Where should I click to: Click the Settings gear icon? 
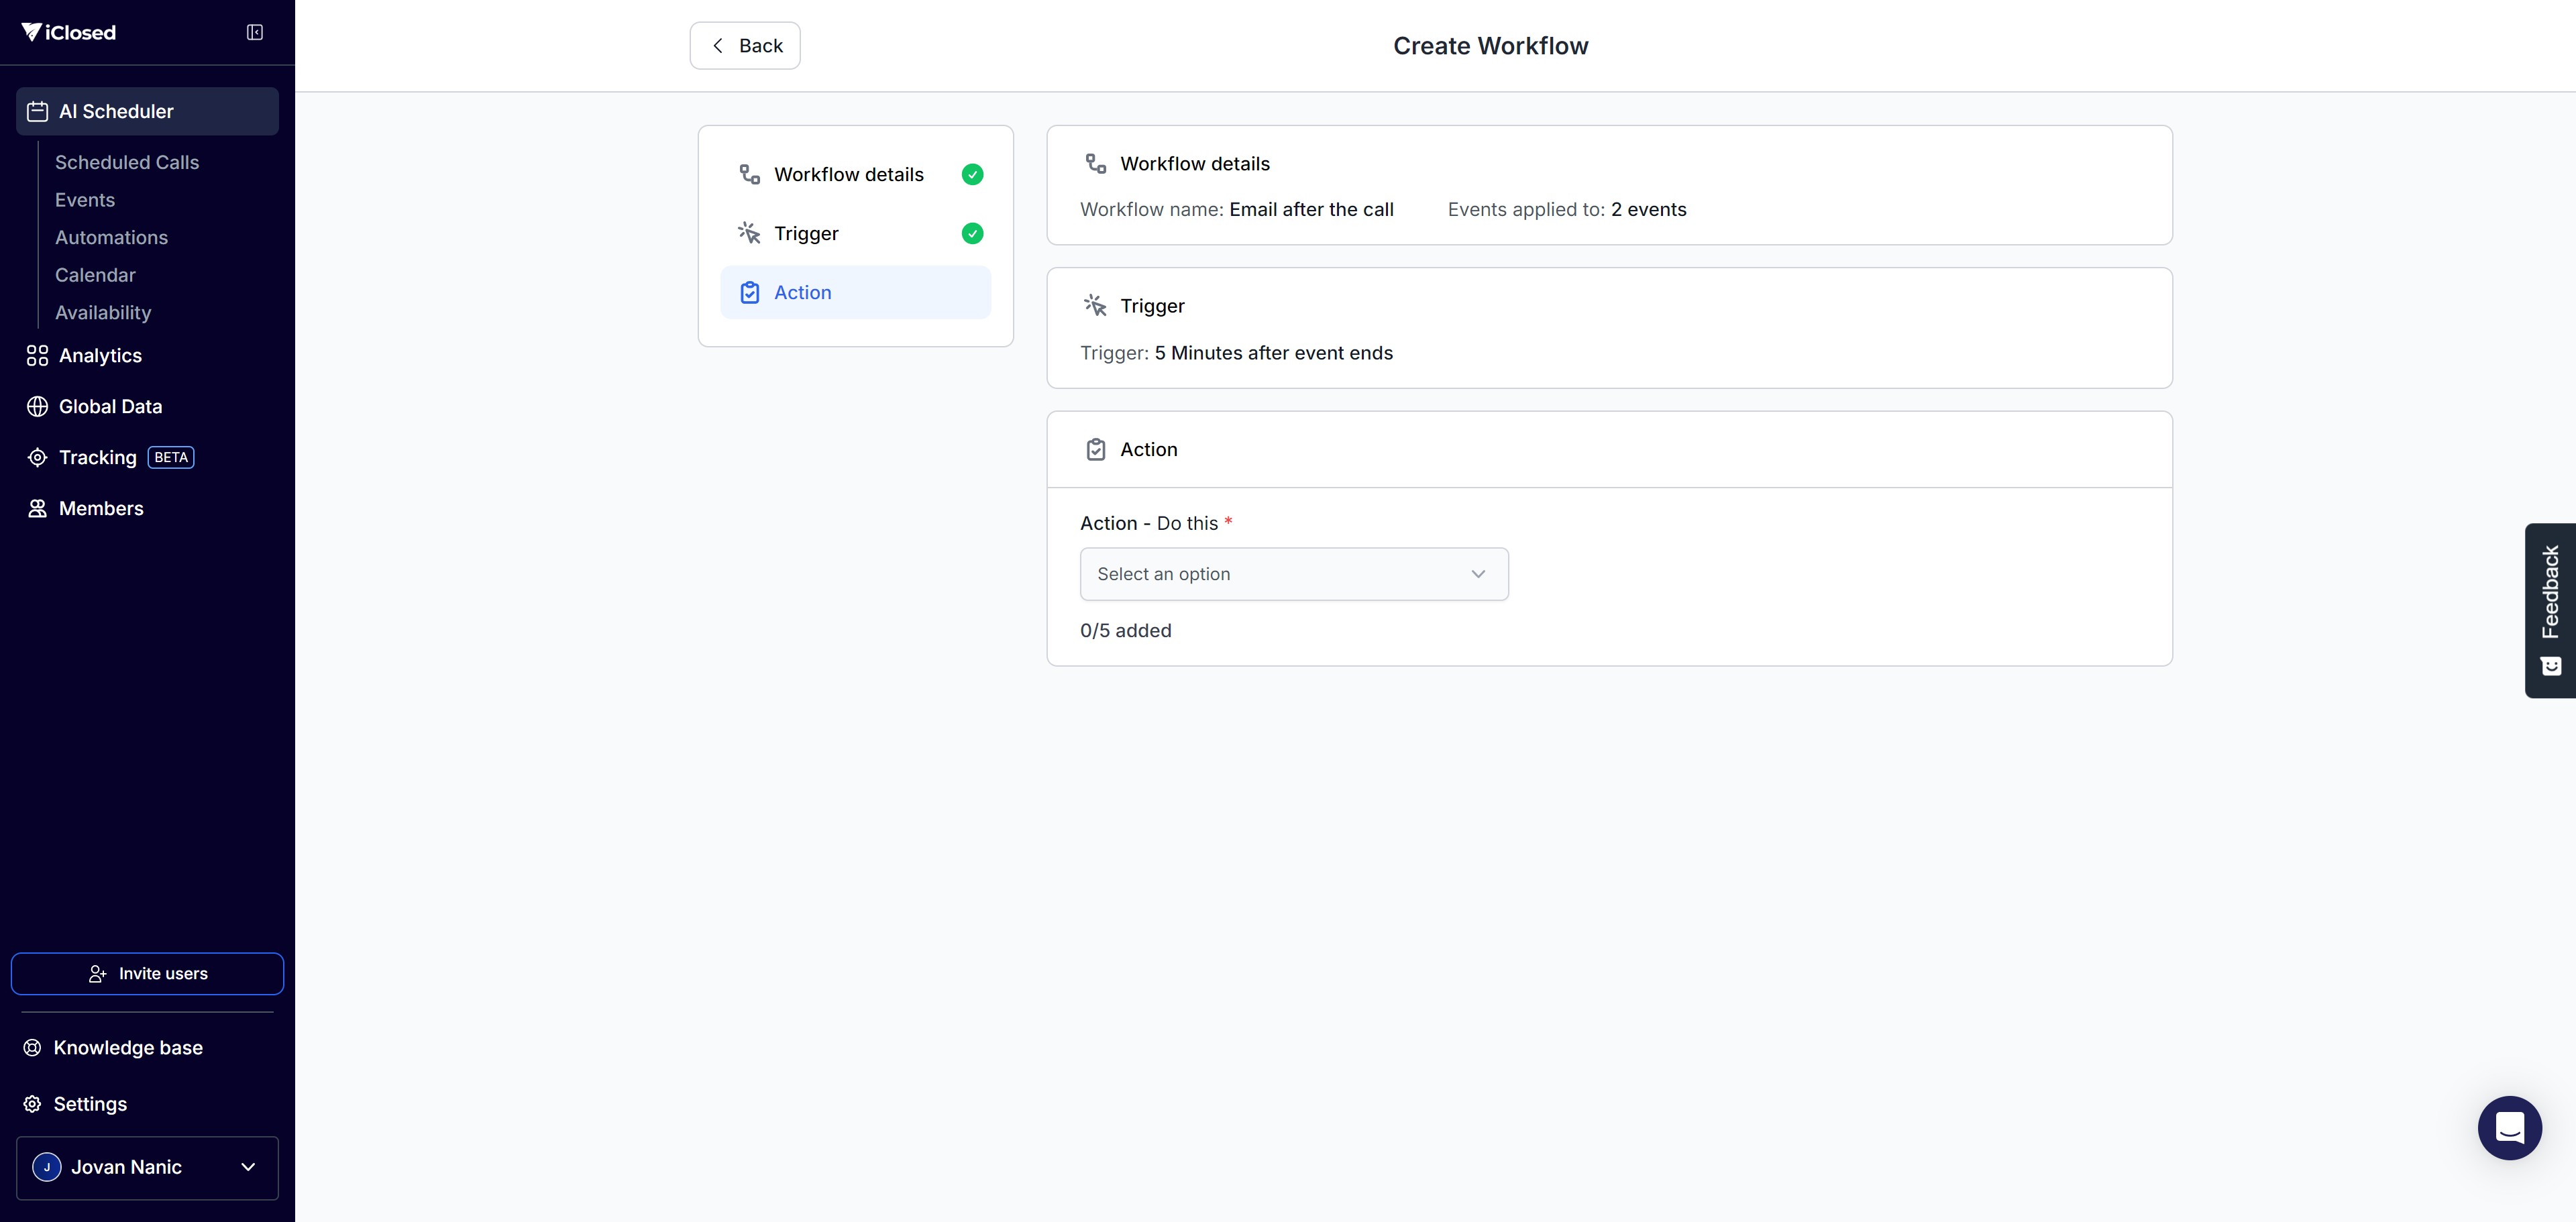pos(33,1104)
